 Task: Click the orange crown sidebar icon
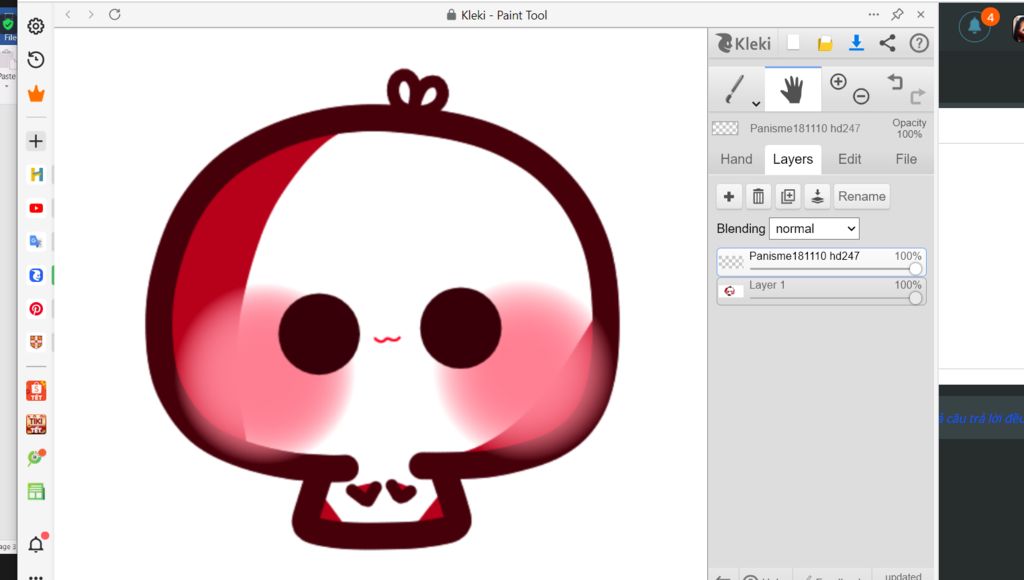(x=36, y=94)
